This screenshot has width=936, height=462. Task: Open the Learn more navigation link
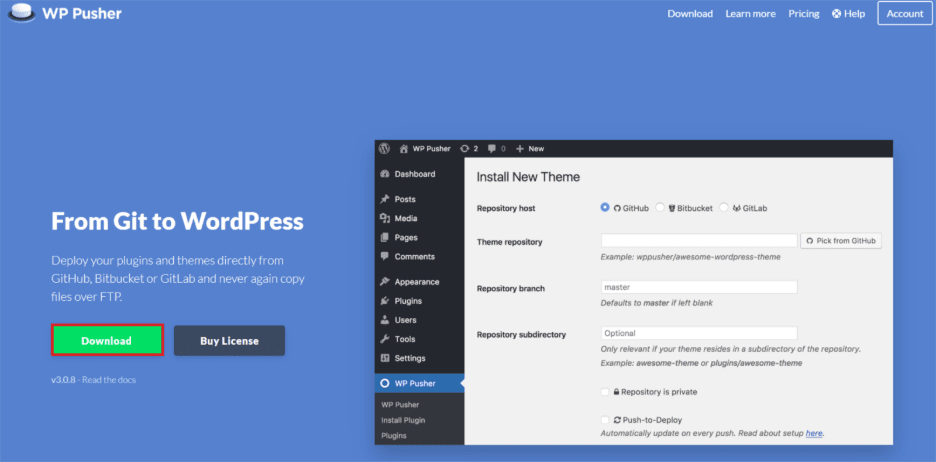point(750,14)
